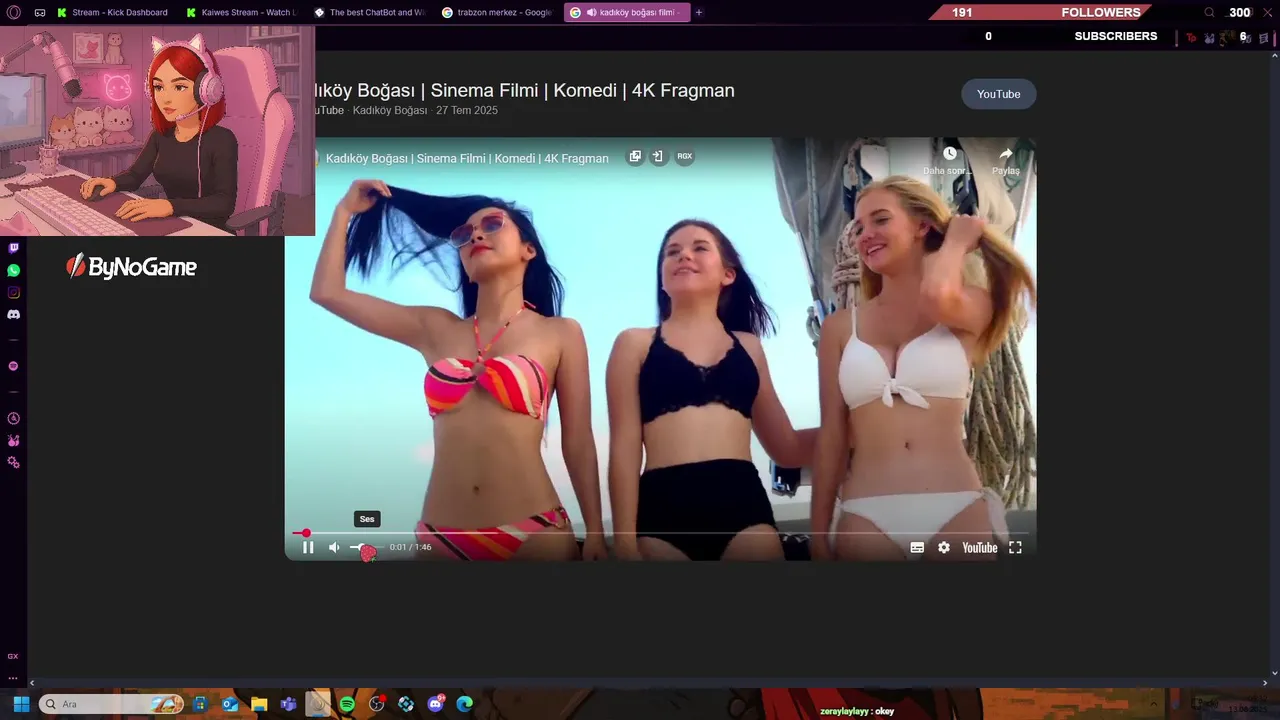Switch to The best ChatBot tab

(x=369, y=12)
